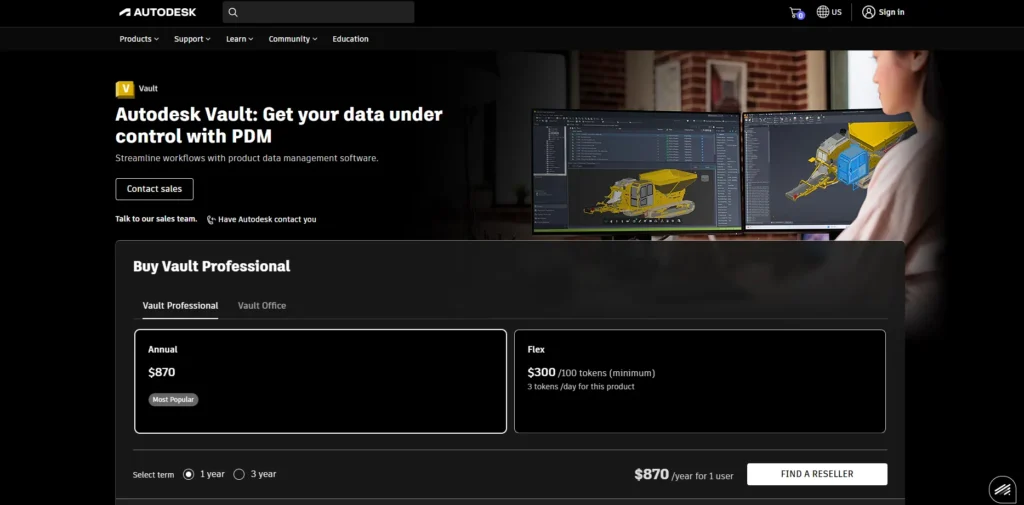Click the Select term label
This screenshot has height=505, width=1024.
[153, 475]
